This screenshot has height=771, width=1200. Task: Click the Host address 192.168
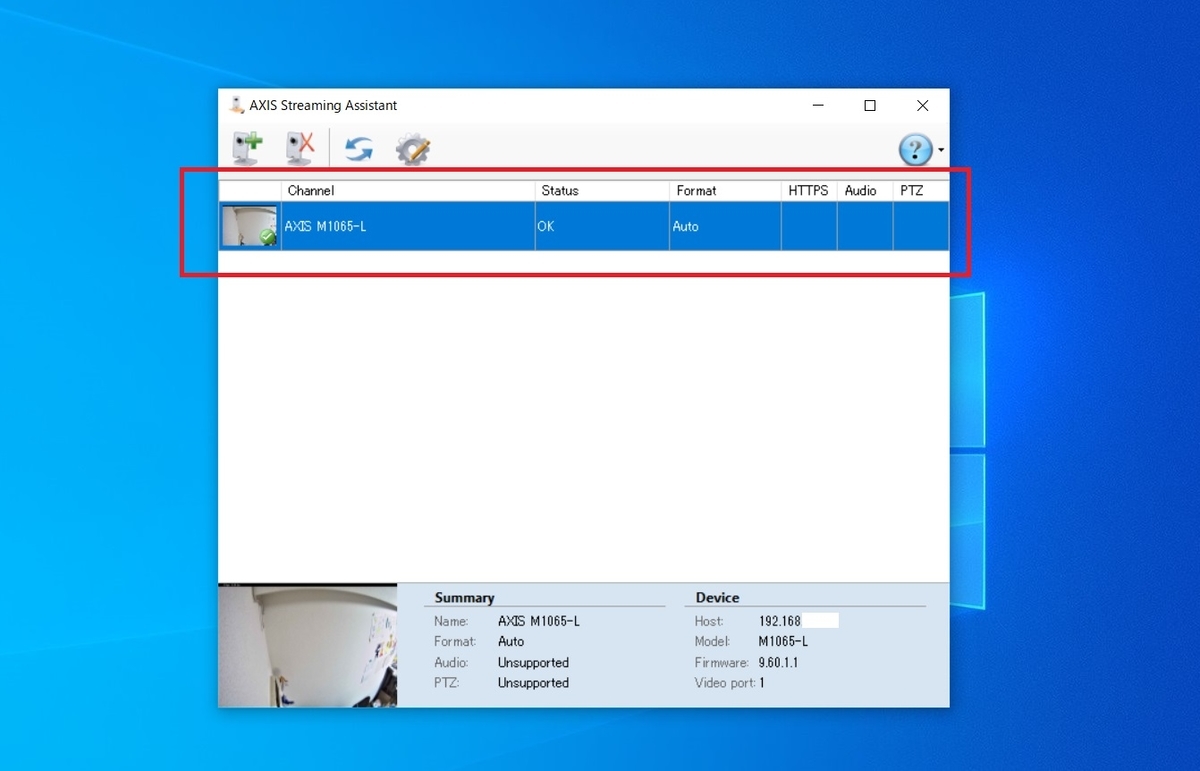pos(780,621)
